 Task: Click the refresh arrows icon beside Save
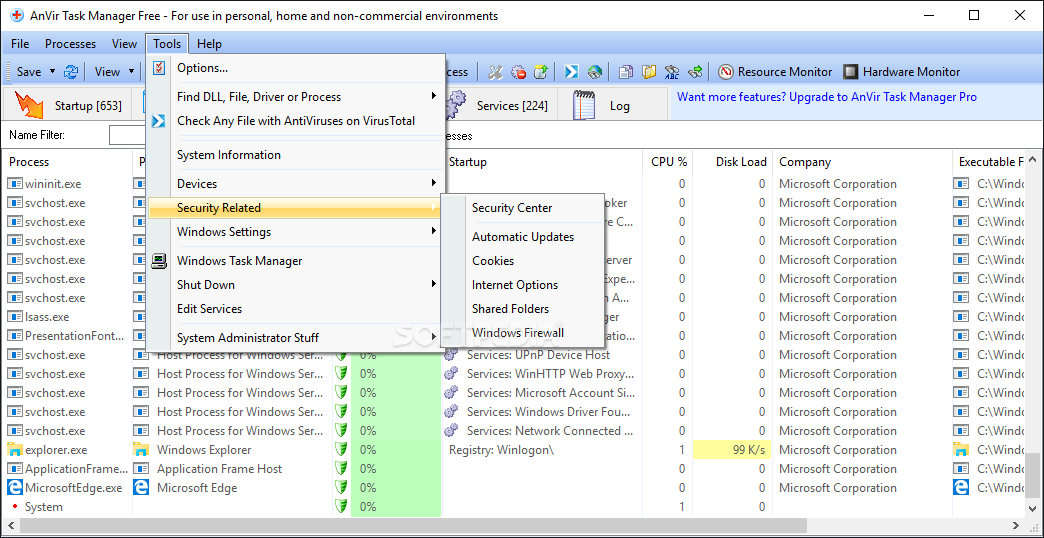(x=71, y=72)
